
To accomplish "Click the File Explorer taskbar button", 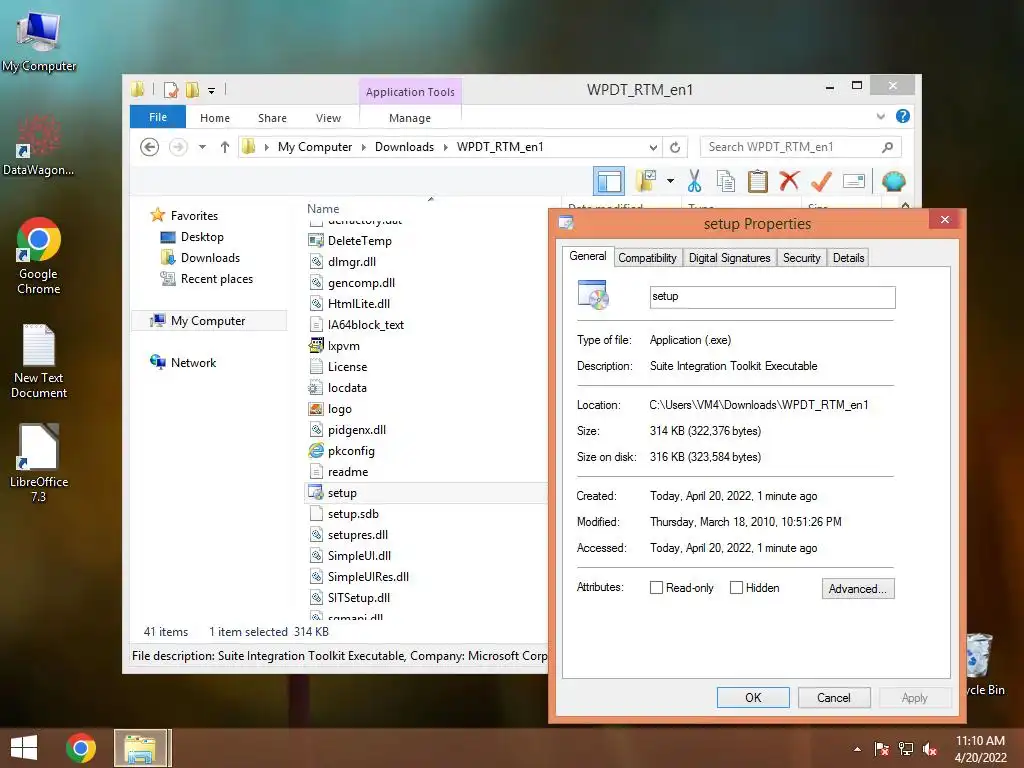I will 142,748.
